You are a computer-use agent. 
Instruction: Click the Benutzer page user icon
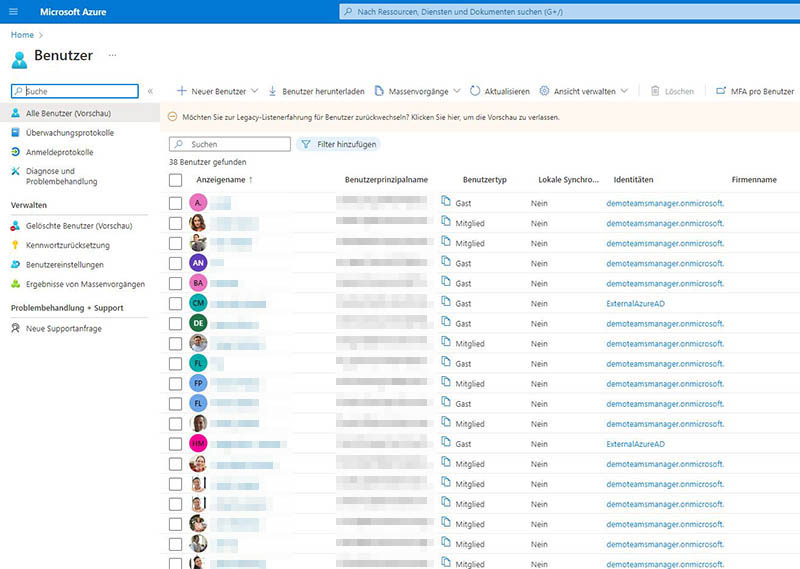[x=19, y=60]
